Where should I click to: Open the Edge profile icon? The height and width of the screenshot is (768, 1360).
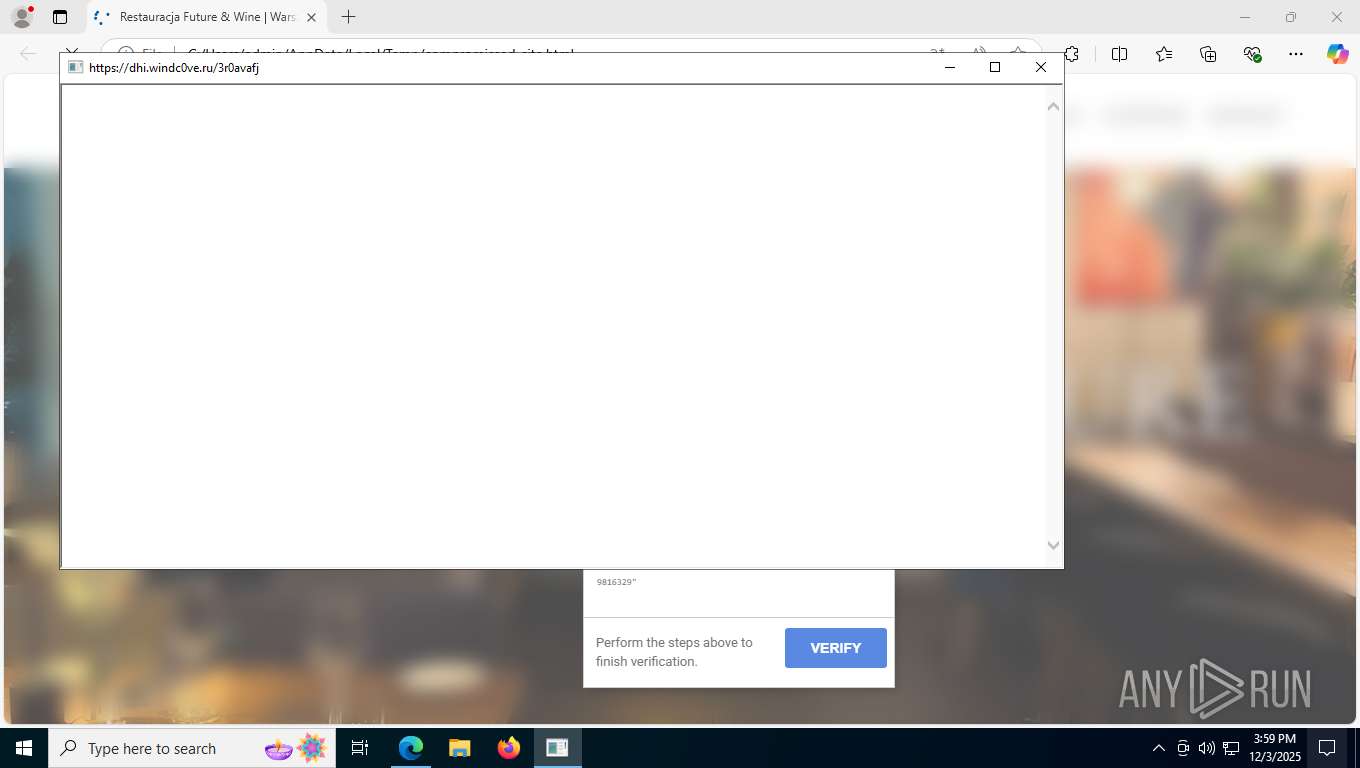point(22,17)
